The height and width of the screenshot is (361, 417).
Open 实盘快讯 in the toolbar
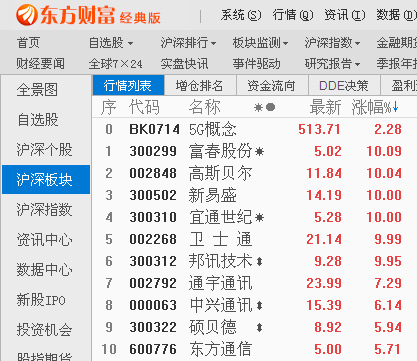point(184,63)
